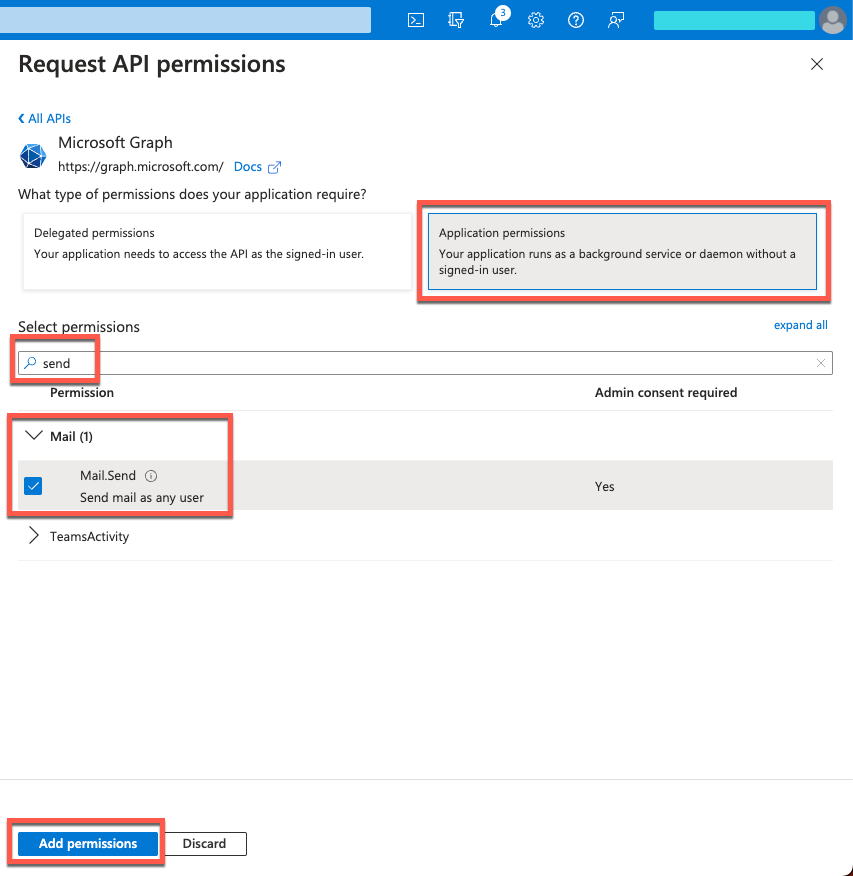The width and height of the screenshot is (853, 876).
Task: Click the help question mark icon
Action: (575, 19)
